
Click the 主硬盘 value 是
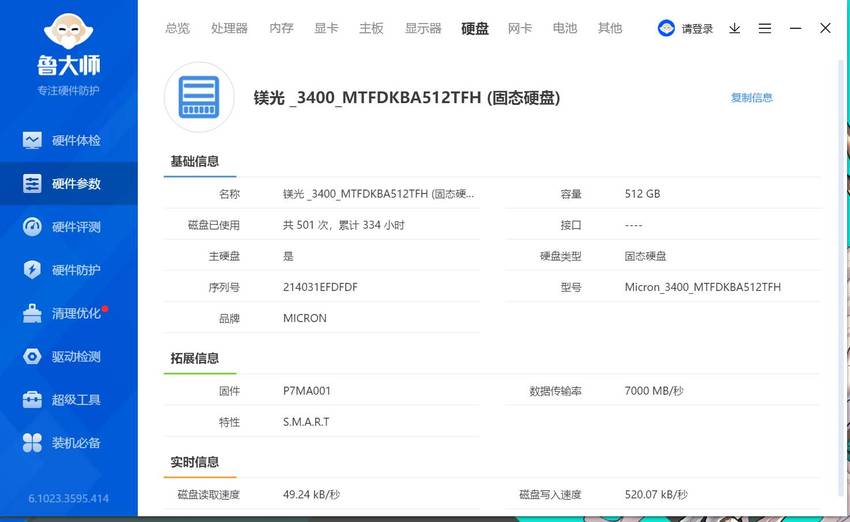click(288, 256)
